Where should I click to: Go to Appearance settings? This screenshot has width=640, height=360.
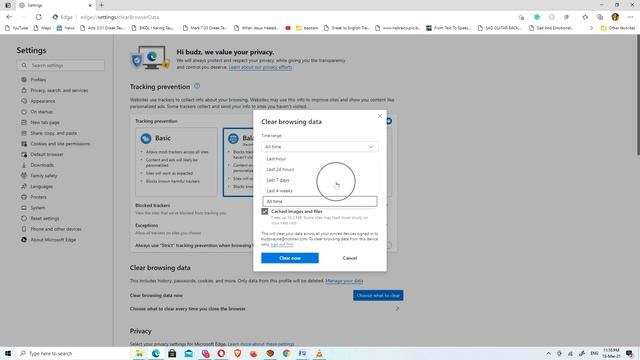(42, 101)
